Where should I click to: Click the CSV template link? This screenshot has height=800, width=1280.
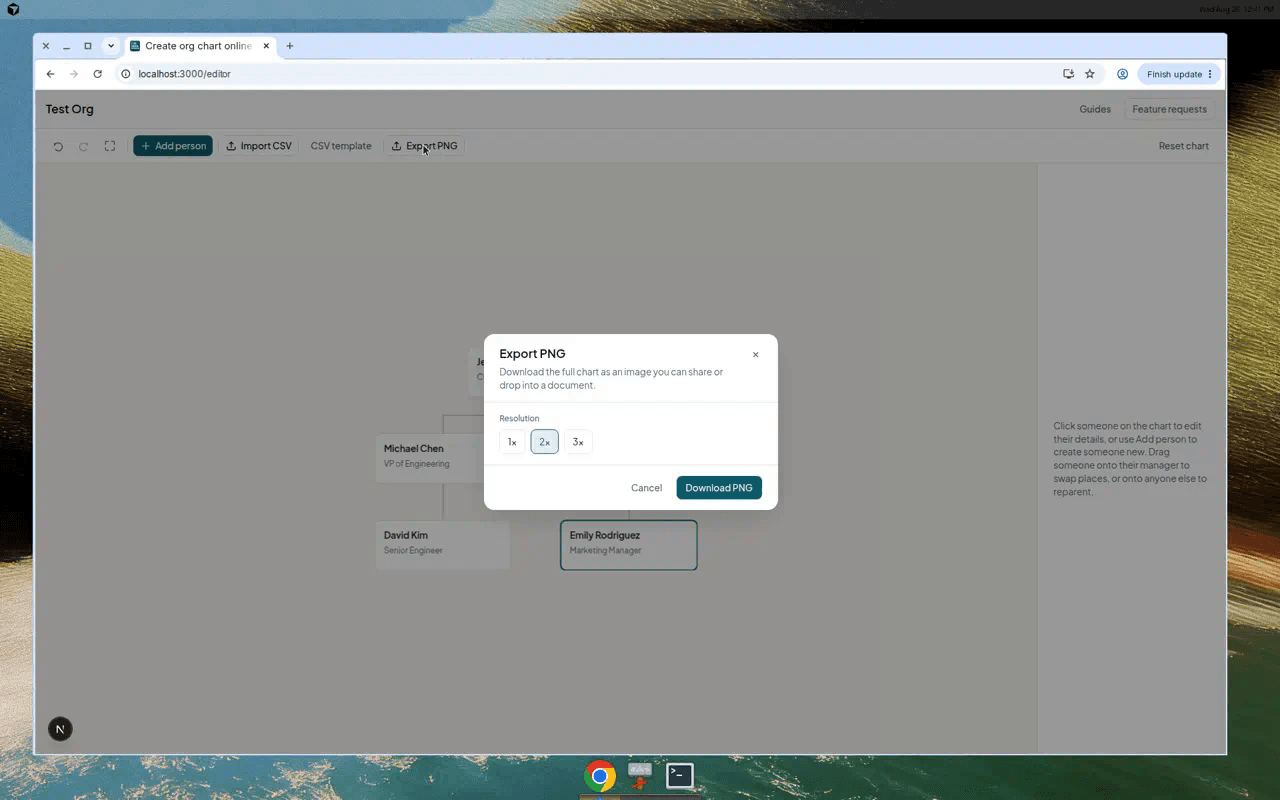pos(341,146)
